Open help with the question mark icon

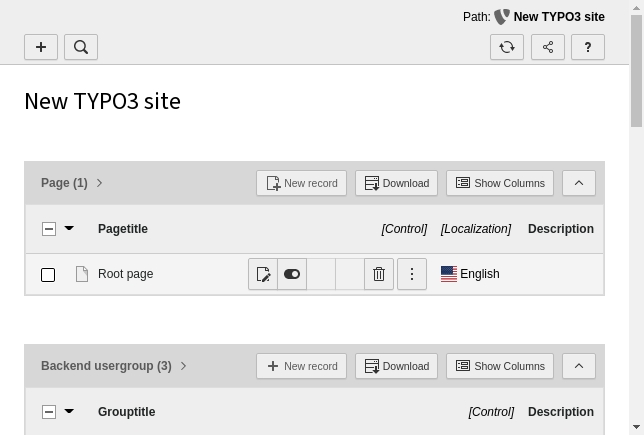588,47
